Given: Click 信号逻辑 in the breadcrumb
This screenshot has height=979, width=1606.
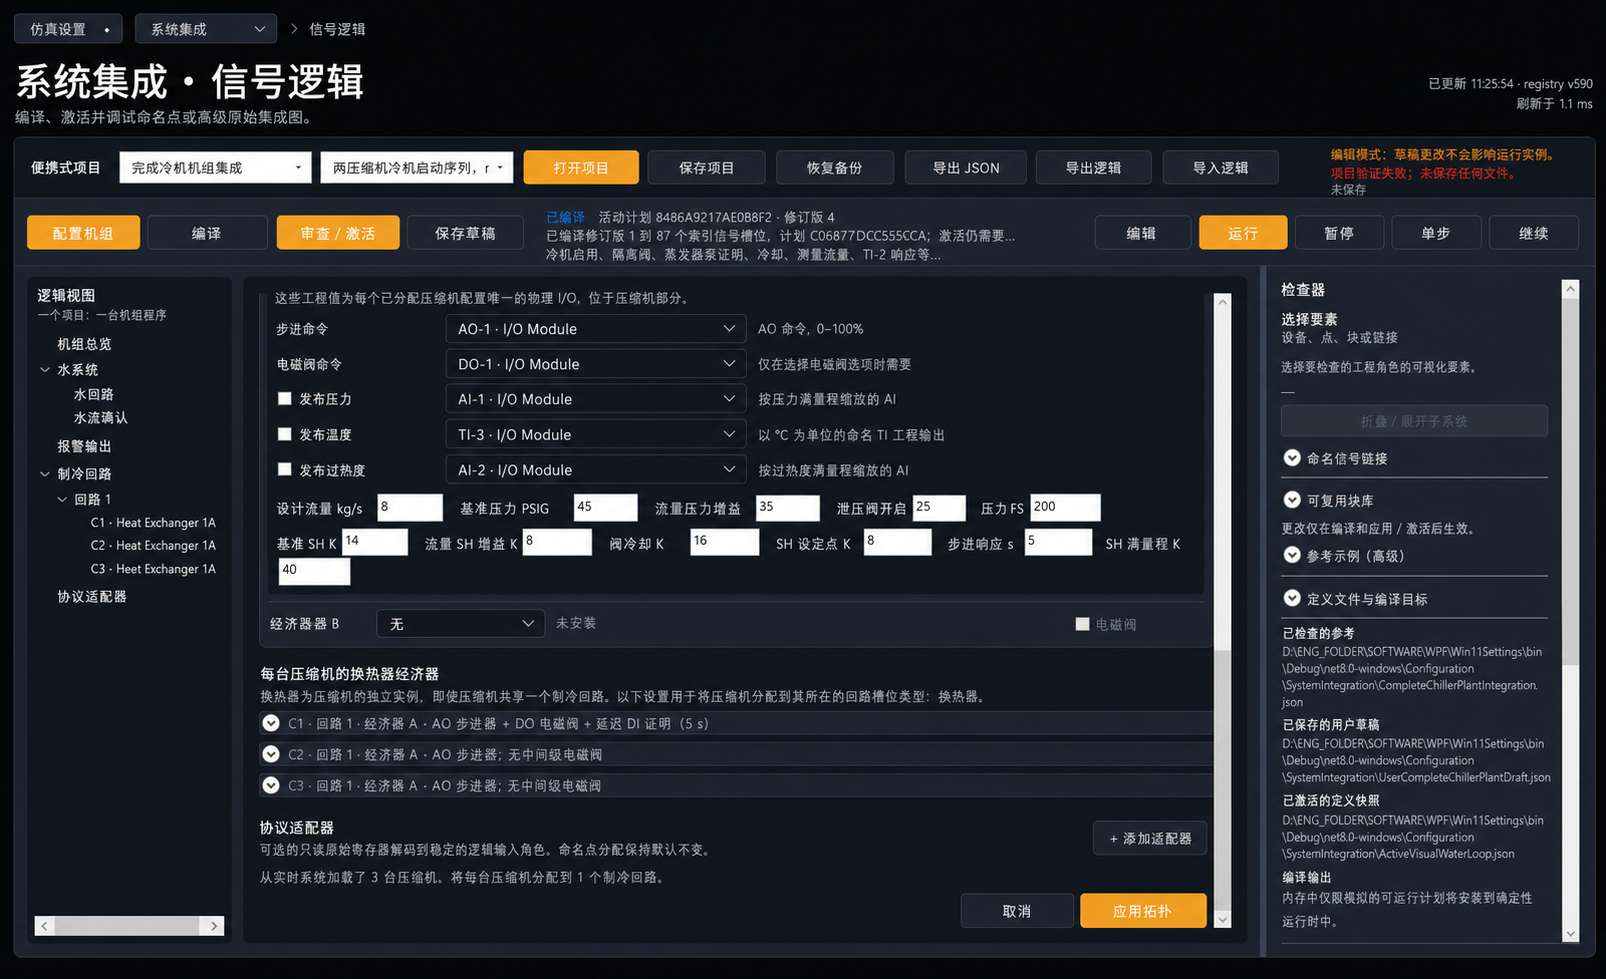Looking at the screenshot, I should (337, 29).
